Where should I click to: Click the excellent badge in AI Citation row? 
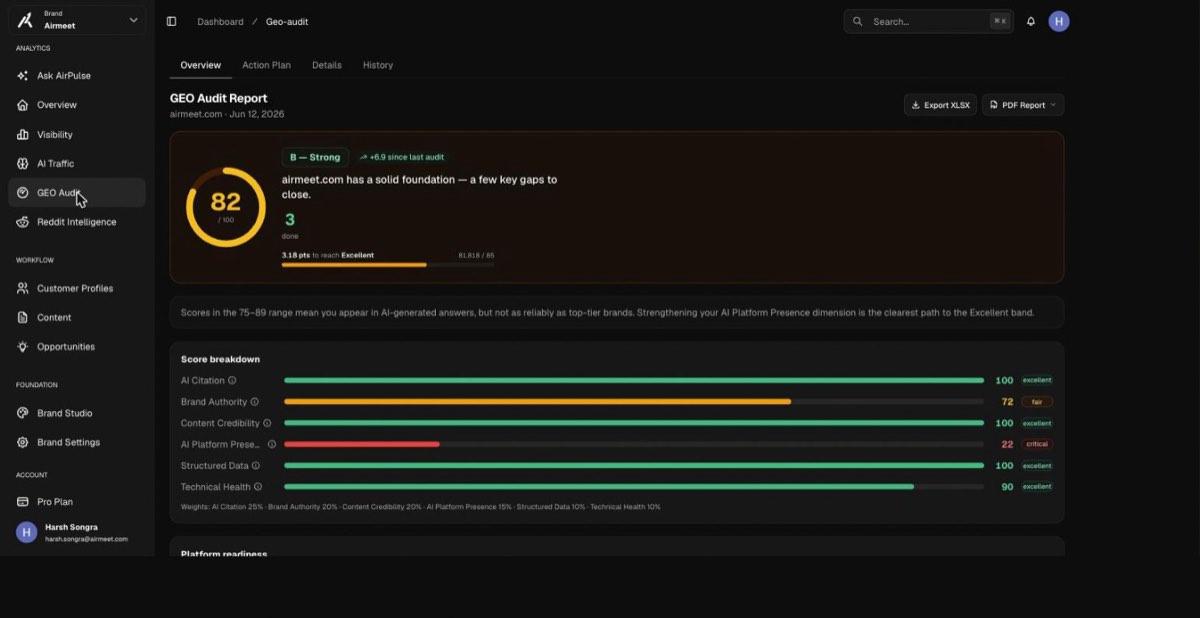point(1037,380)
